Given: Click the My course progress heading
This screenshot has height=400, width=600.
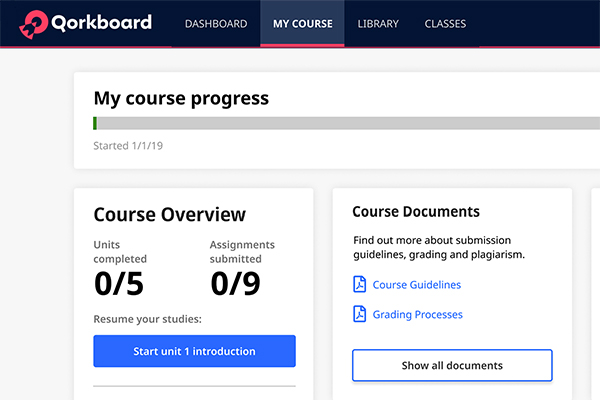Looking at the screenshot, I should (x=181, y=98).
